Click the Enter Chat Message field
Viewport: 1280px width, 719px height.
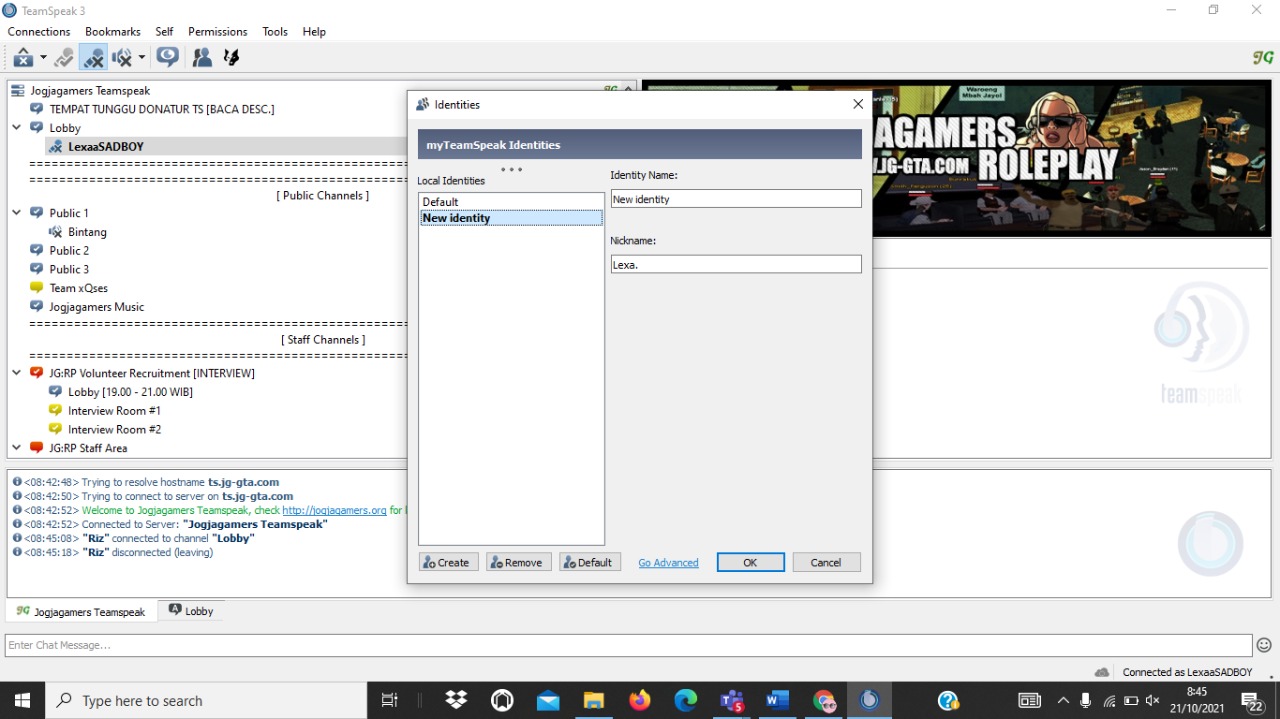tap(628, 645)
